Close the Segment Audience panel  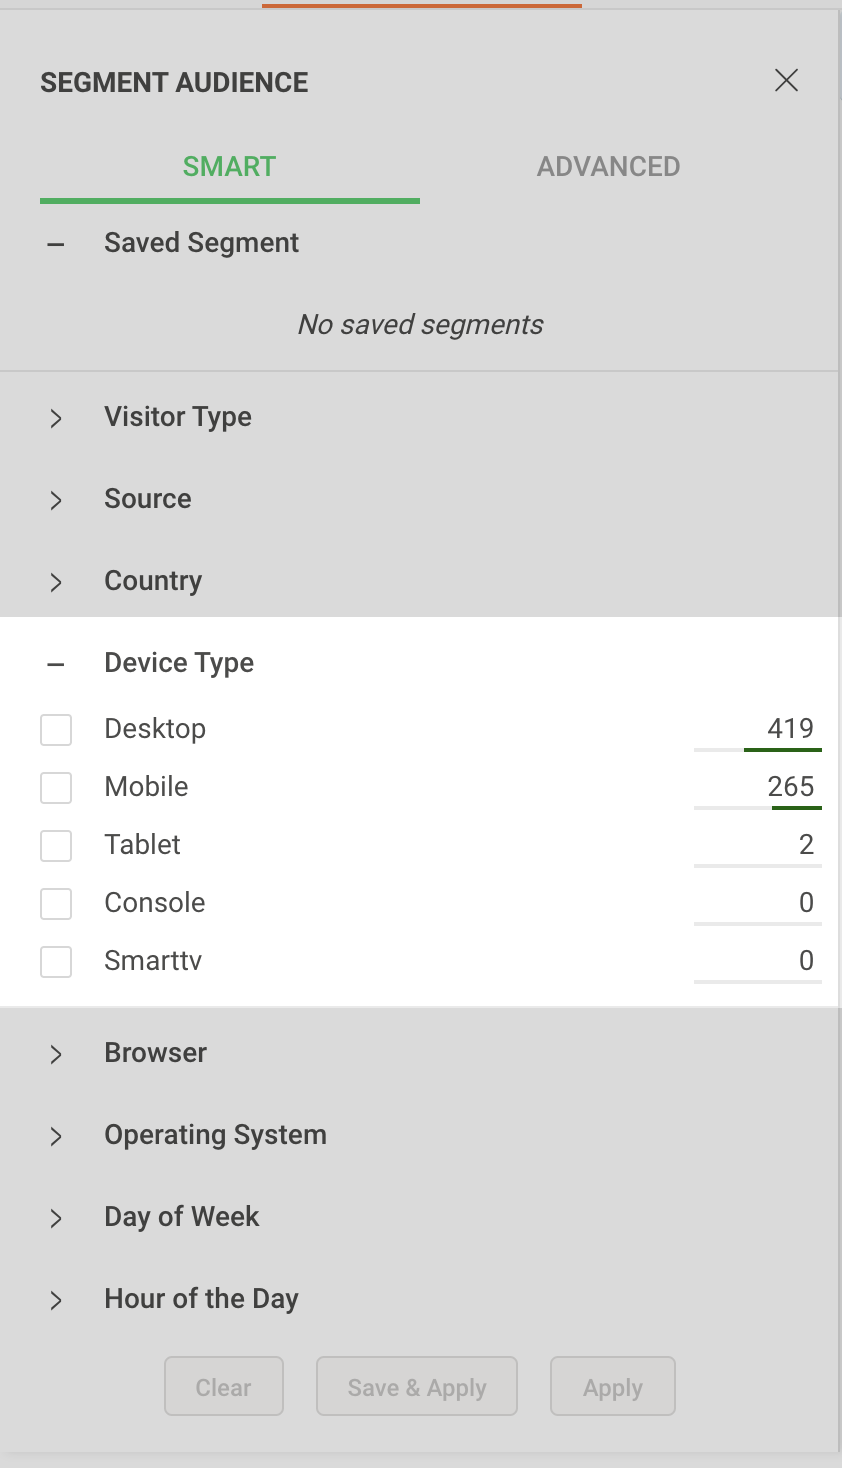tap(786, 81)
